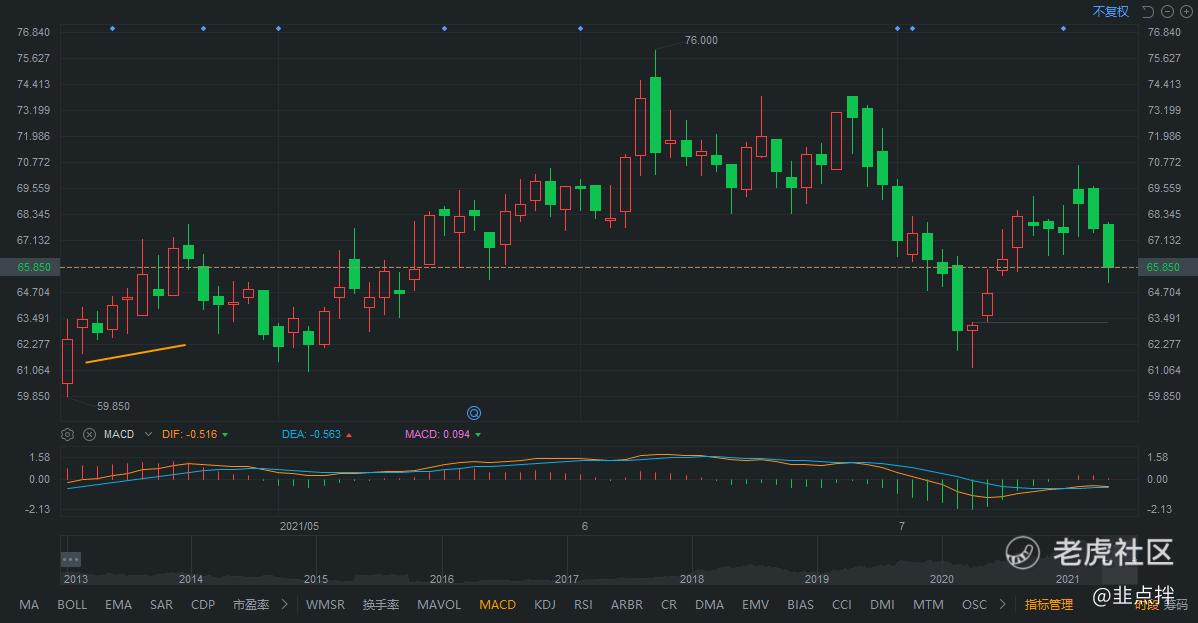Screen dimensions: 1198x623
Task: Switch sub-chart to CR
Action: pyautogui.click(x=669, y=605)
